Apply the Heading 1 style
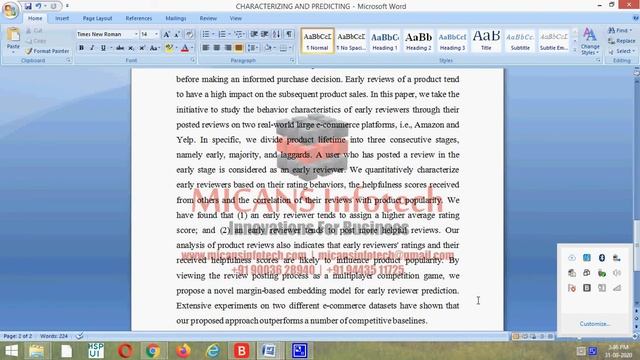This screenshot has height=360, width=640. pyautogui.click(x=384, y=40)
